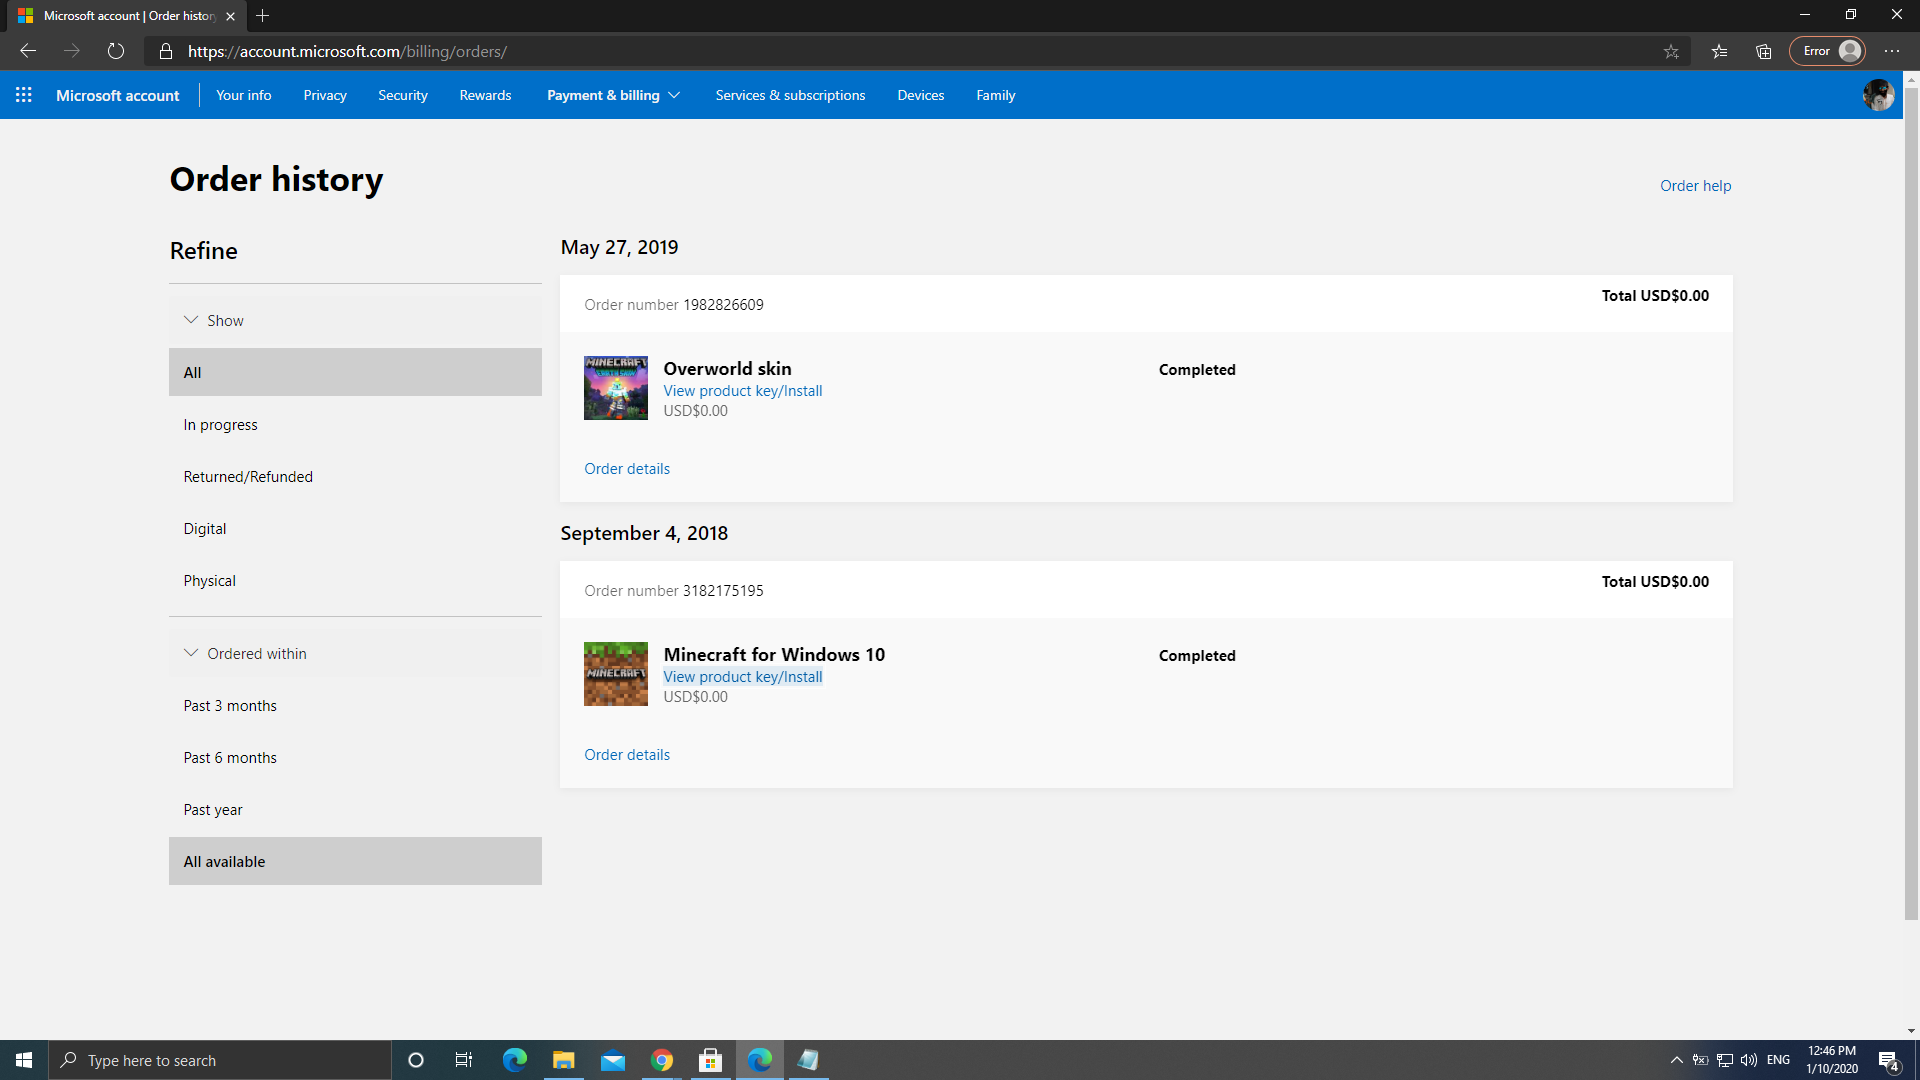Click the Minecraft for Windows 10 title
The height and width of the screenshot is (1080, 1920).
click(x=774, y=655)
